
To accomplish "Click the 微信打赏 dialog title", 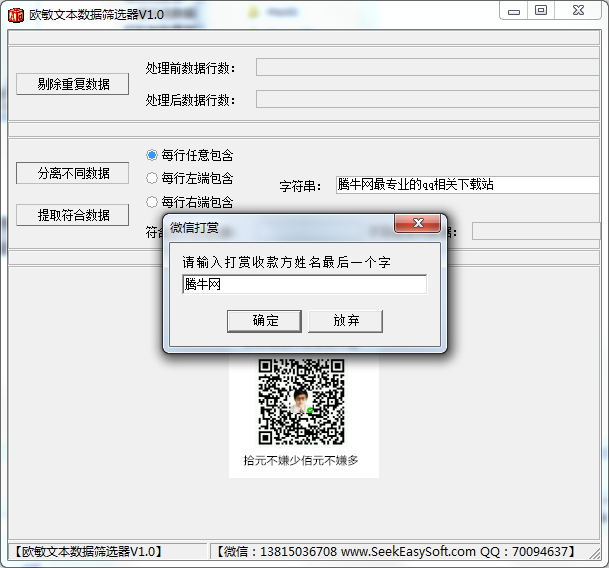I will pyautogui.click(x=194, y=228).
